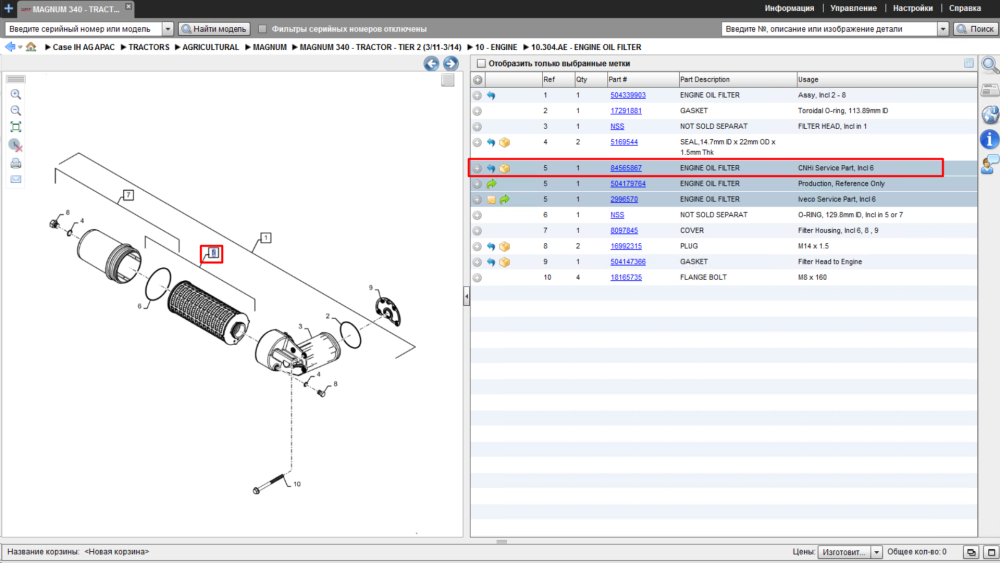
Task: Select the circle for O-RING ref 6 row
Action: [477, 215]
